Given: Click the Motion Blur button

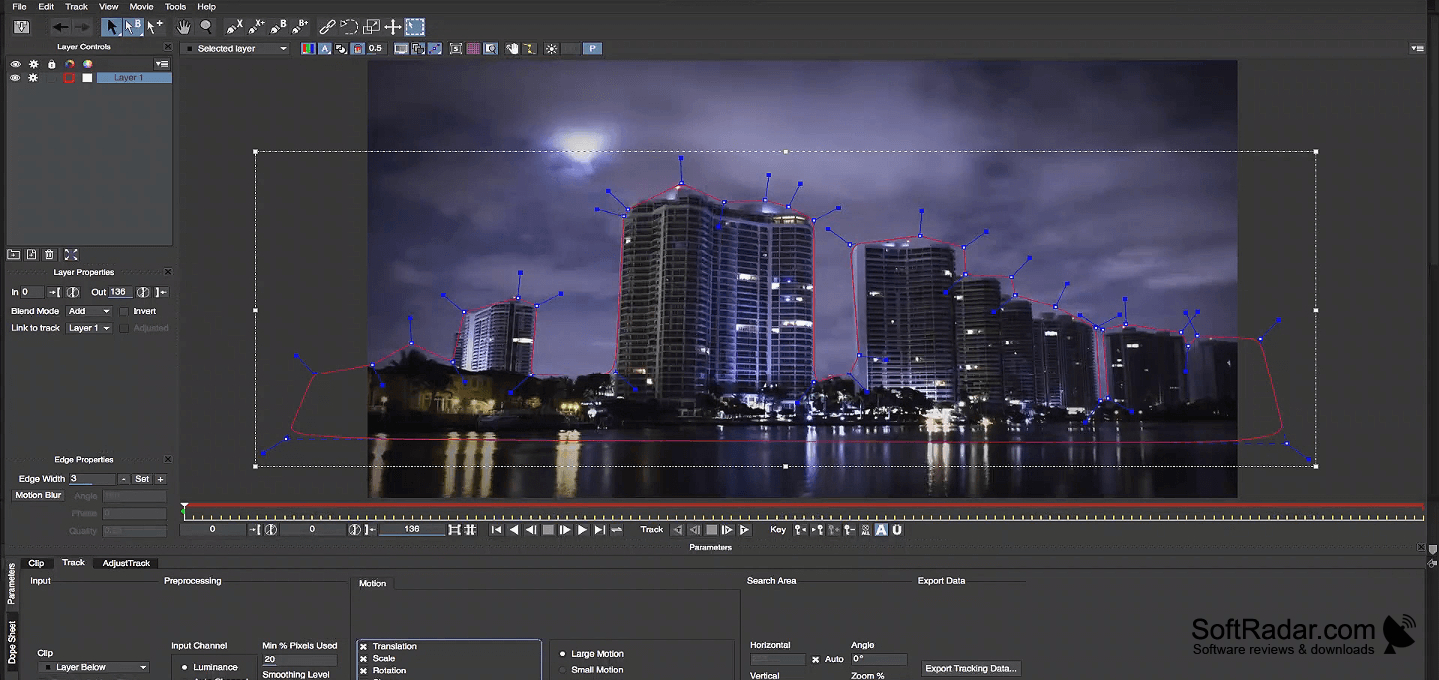Looking at the screenshot, I should coord(39,495).
